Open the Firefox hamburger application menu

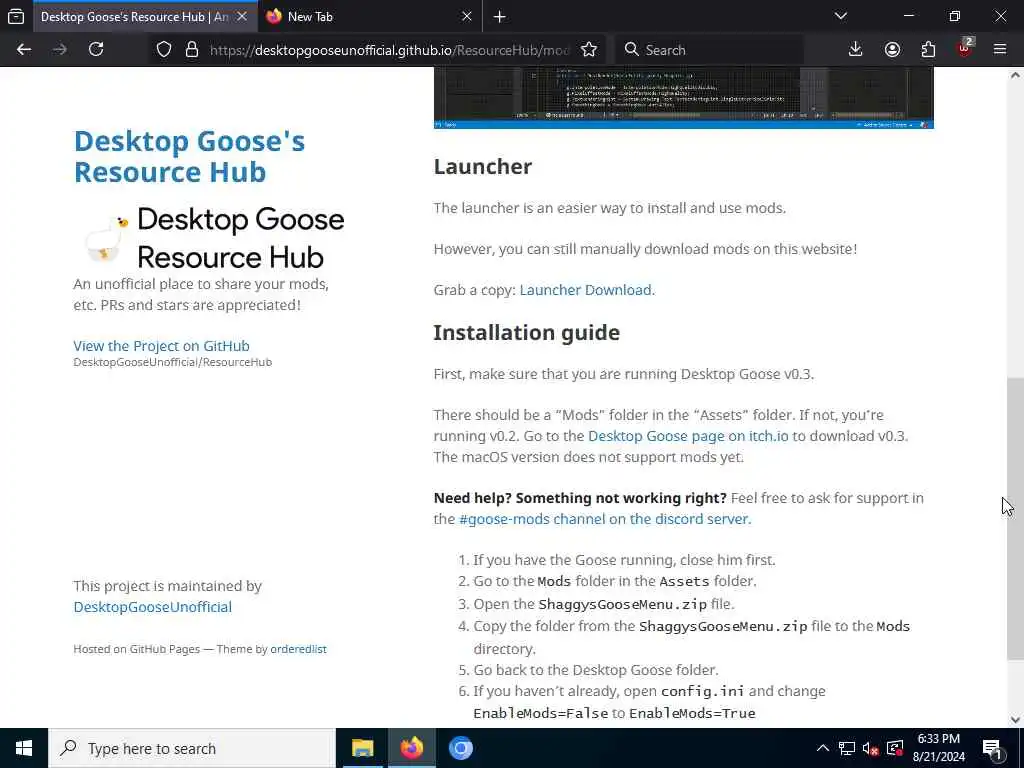[1000, 50]
